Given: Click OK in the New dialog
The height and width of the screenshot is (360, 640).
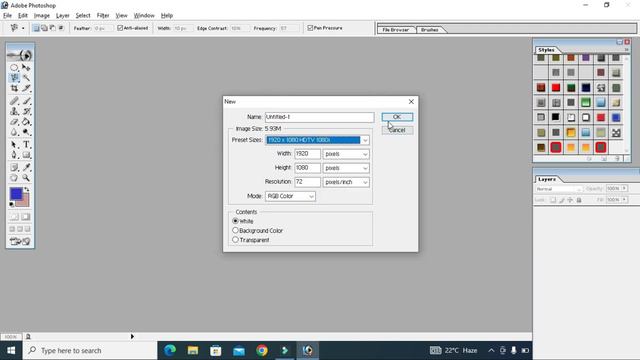Looking at the screenshot, I should [397, 117].
